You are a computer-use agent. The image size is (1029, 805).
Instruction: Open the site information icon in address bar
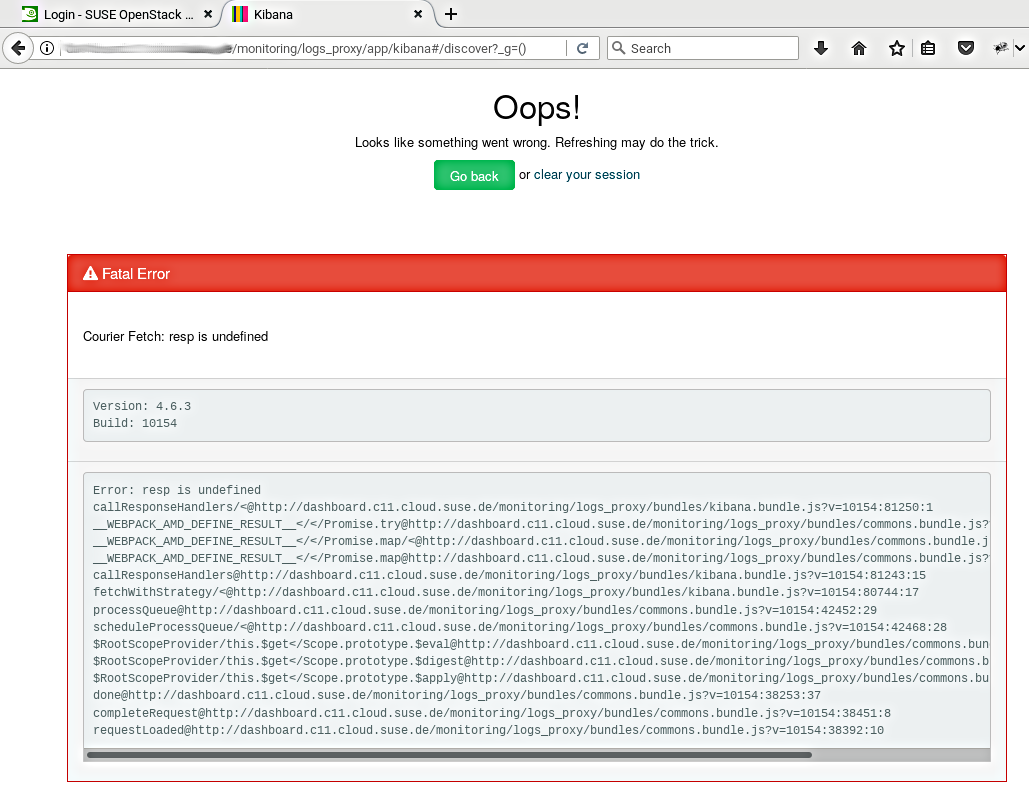pos(47,48)
